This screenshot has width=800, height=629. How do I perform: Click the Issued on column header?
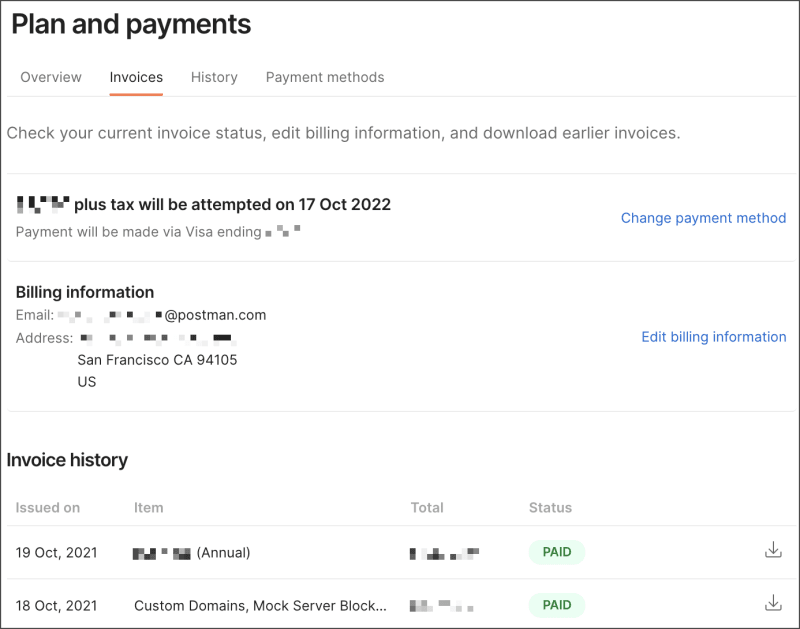pyautogui.click(x=48, y=508)
